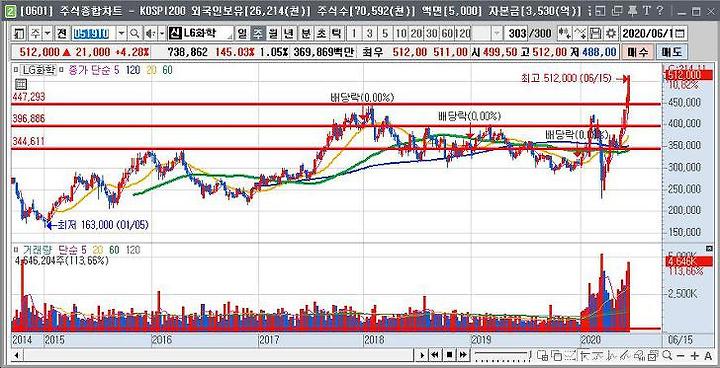Switch to second chart 초
The height and width of the screenshot is (368, 720).
321,34
